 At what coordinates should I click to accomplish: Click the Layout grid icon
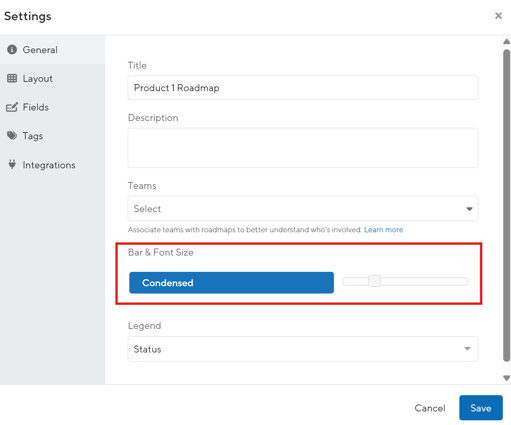tap(12, 78)
